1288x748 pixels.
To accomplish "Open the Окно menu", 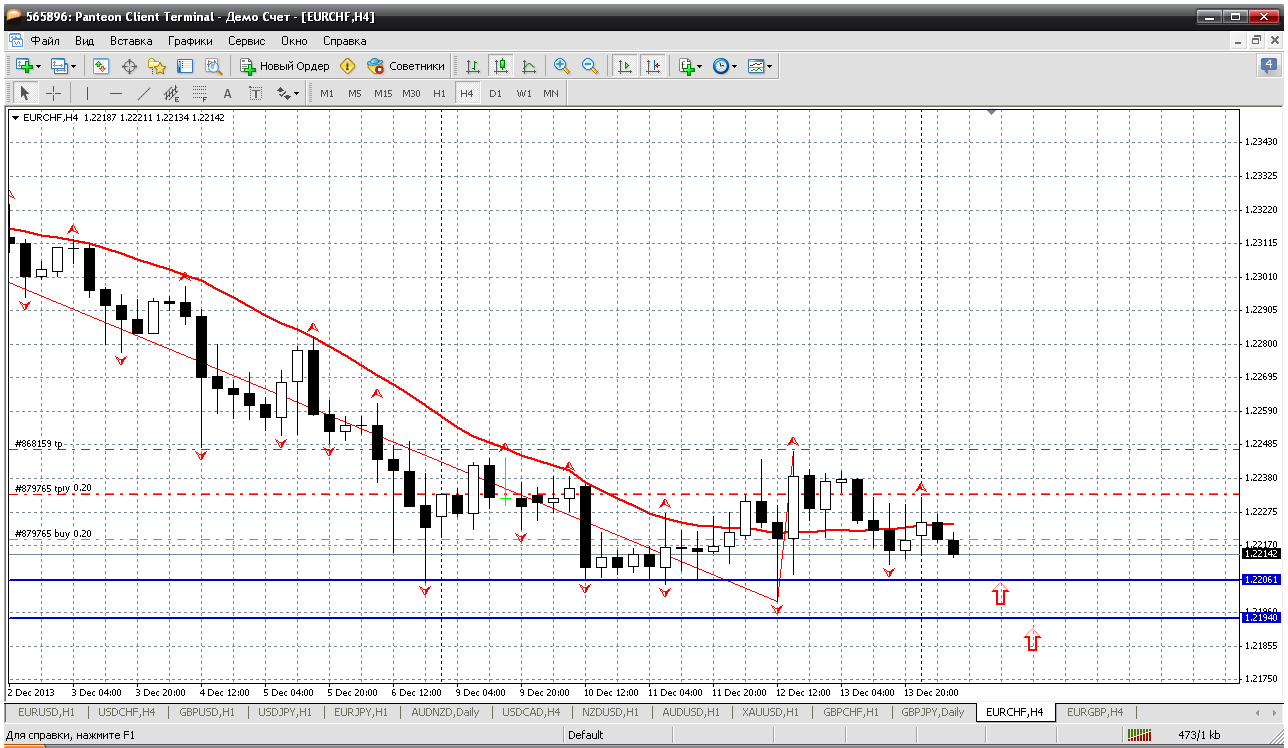I will click(294, 41).
